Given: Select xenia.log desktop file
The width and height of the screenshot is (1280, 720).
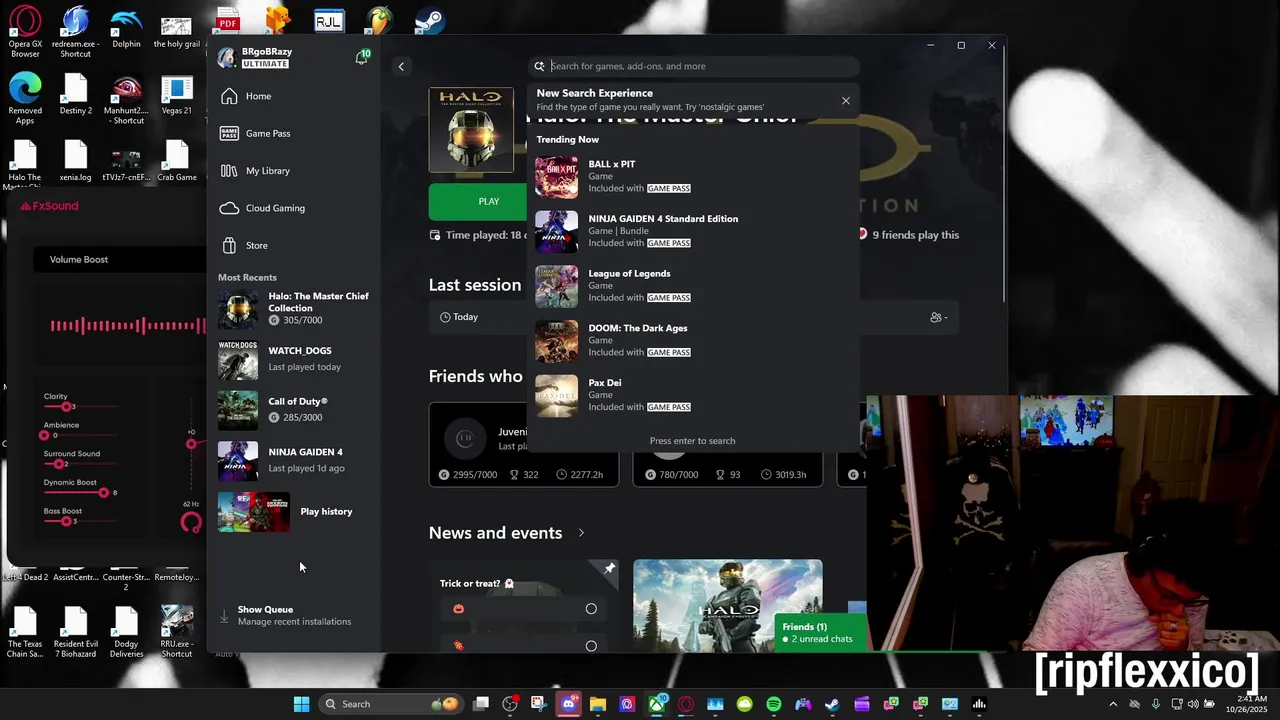Looking at the screenshot, I should pyautogui.click(x=76, y=162).
